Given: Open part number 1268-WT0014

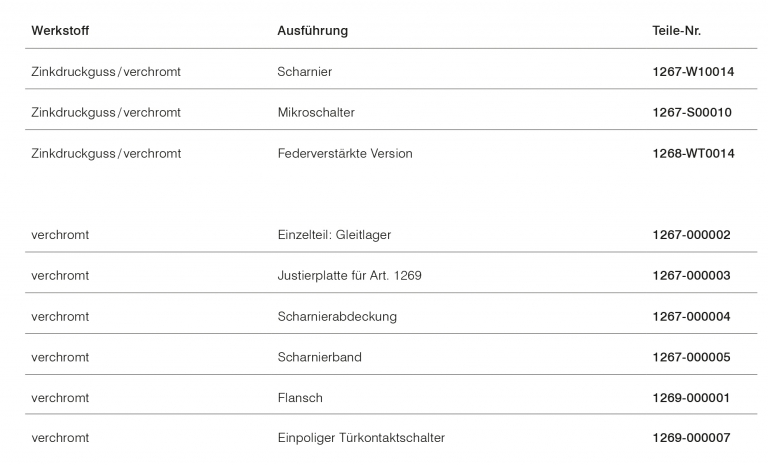Looking at the screenshot, I should tap(693, 154).
